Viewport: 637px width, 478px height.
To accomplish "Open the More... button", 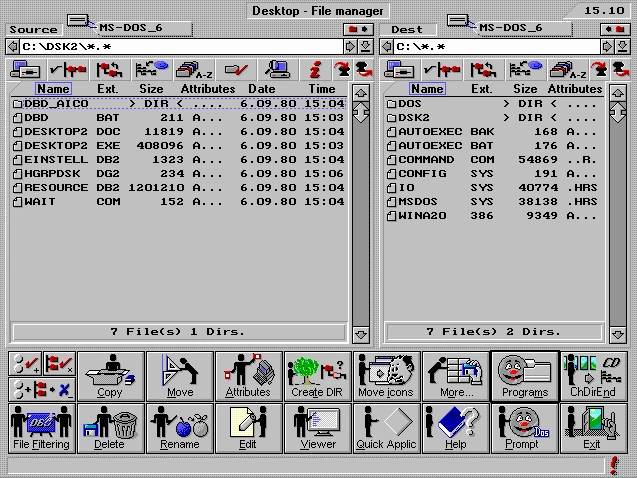I will tap(456, 376).
